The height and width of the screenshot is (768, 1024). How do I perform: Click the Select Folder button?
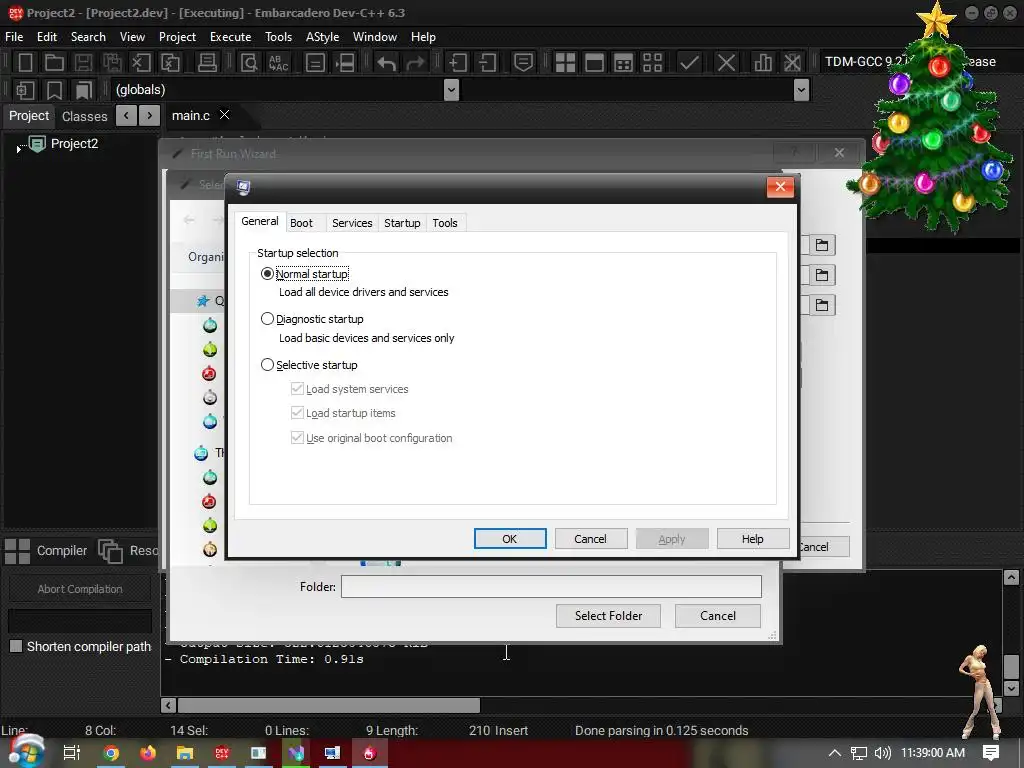[x=609, y=616]
